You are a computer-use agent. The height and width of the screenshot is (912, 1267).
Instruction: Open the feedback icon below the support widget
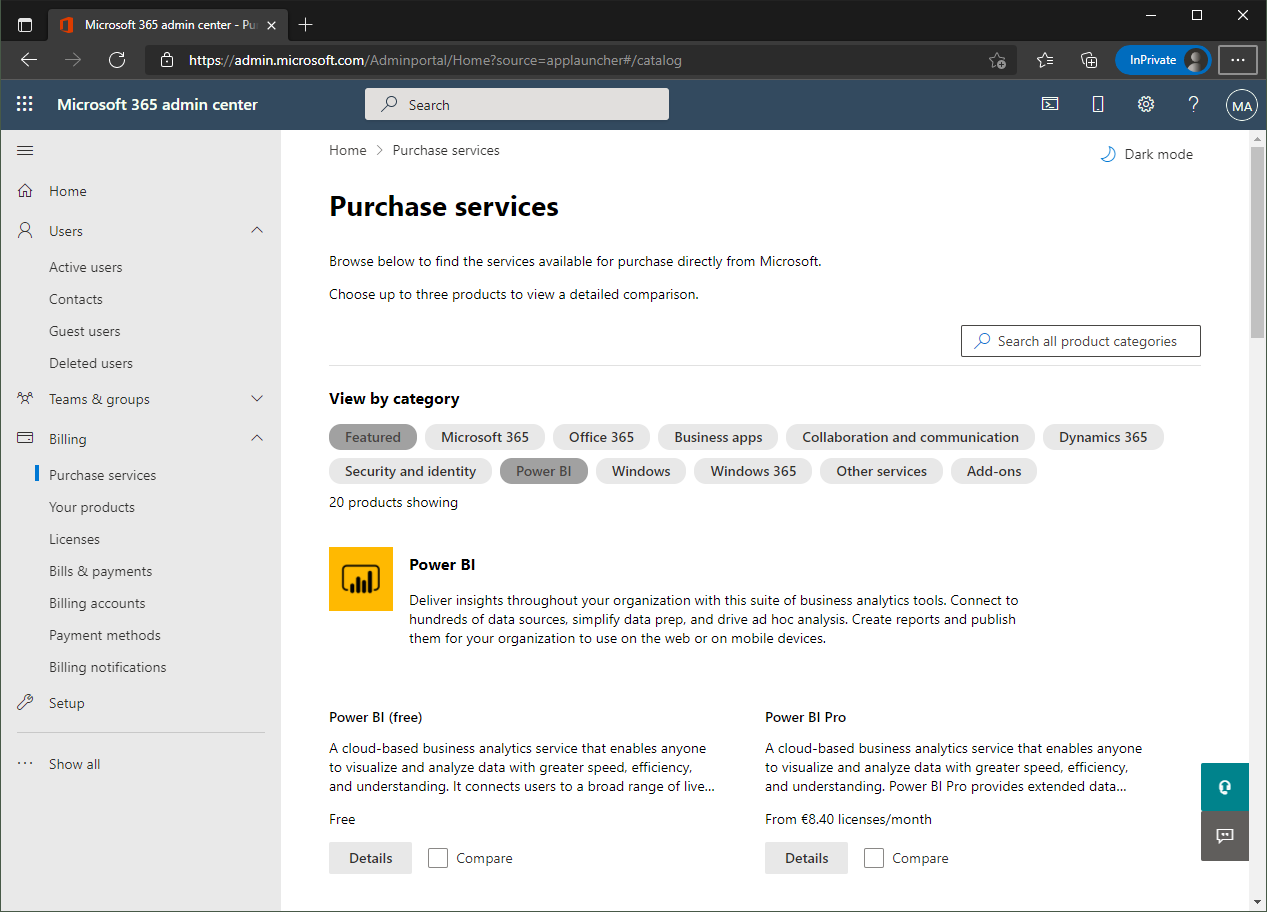click(x=1224, y=837)
